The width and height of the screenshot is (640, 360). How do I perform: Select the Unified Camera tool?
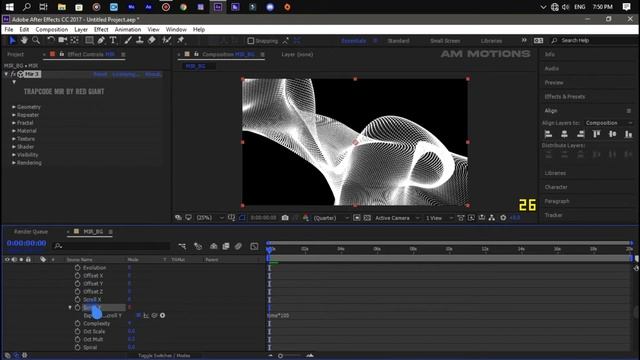(x=62, y=40)
